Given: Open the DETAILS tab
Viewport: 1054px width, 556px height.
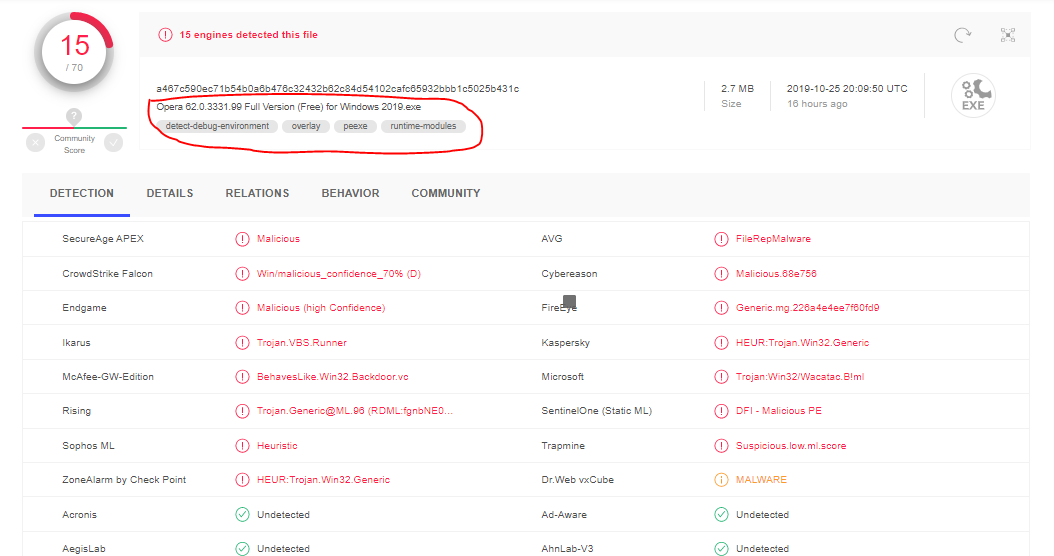Looking at the screenshot, I should [170, 194].
